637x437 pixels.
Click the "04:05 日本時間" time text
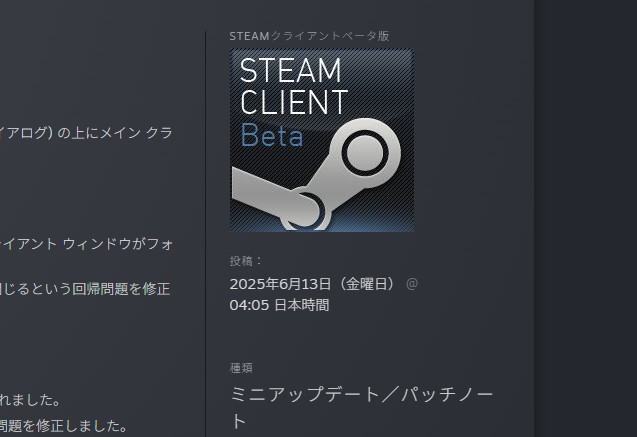279,305
